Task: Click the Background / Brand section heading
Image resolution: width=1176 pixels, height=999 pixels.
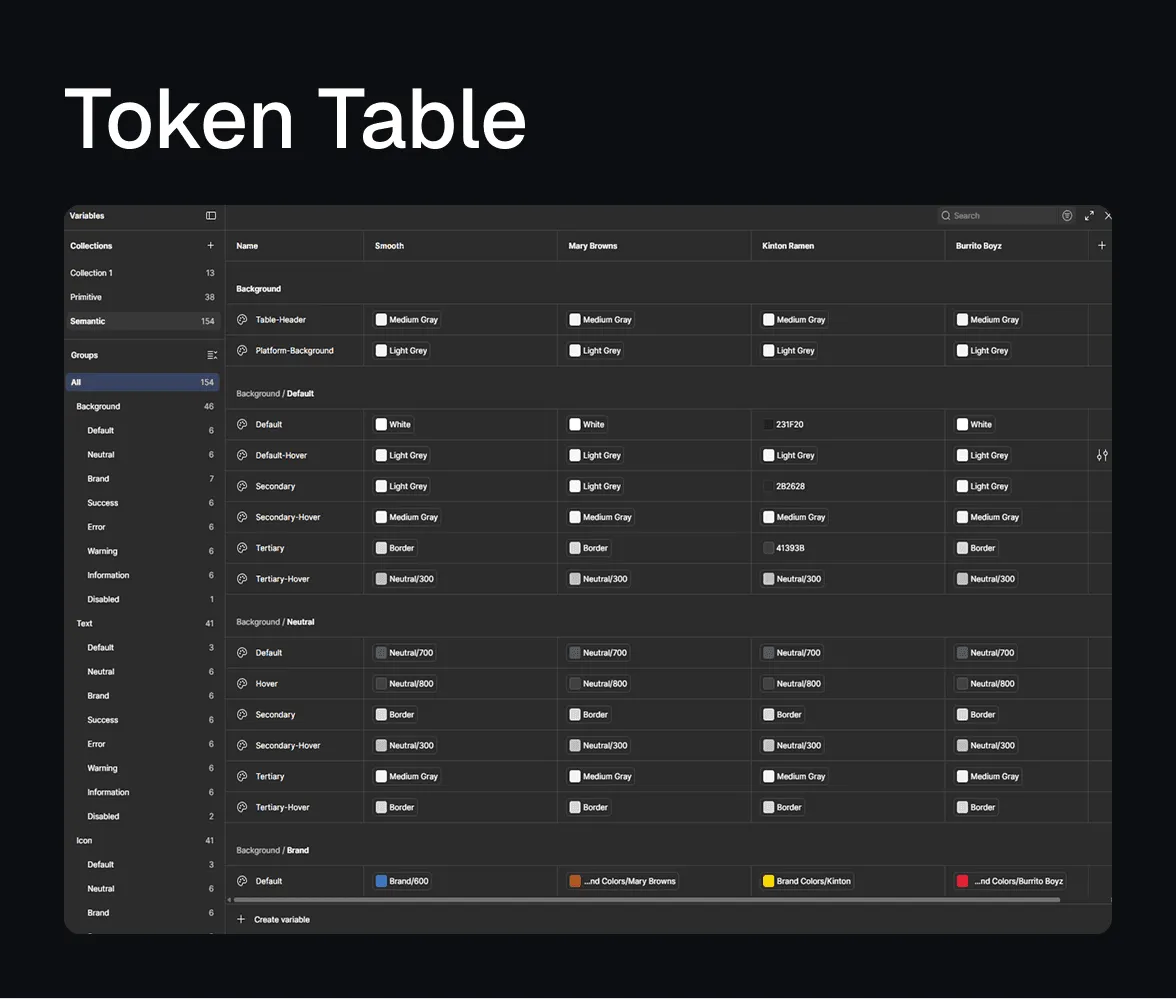Action: click(x=272, y=850)
